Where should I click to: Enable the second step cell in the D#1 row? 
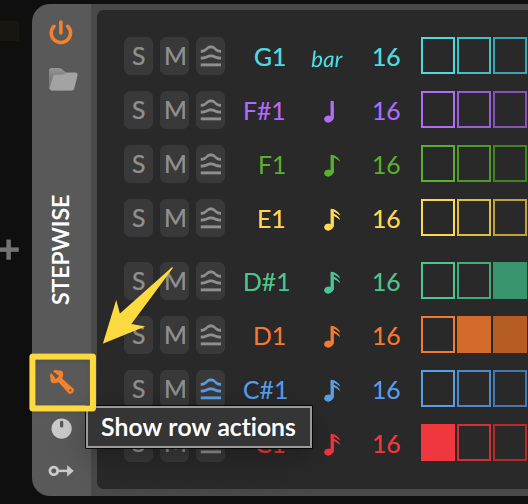(474, 280)
